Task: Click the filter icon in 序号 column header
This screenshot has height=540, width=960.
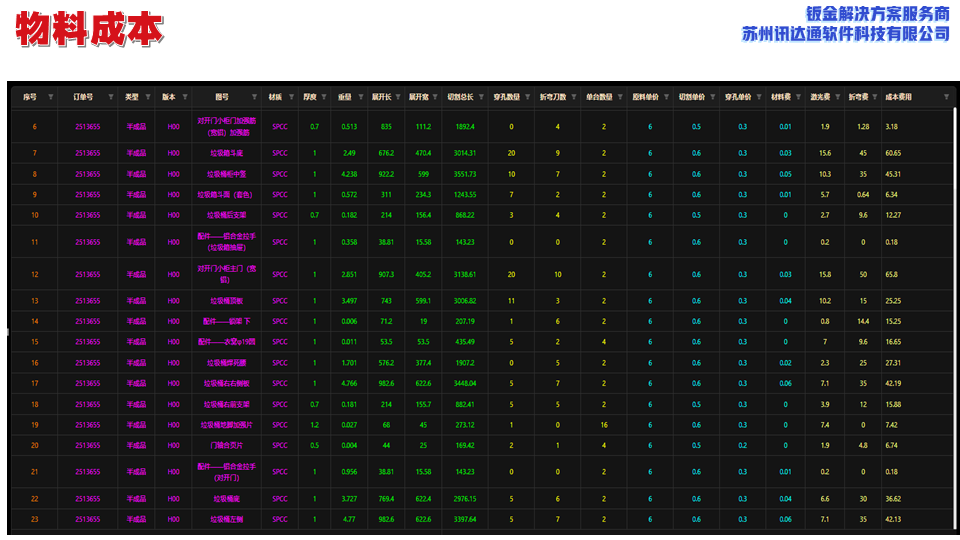Action: 50,97
